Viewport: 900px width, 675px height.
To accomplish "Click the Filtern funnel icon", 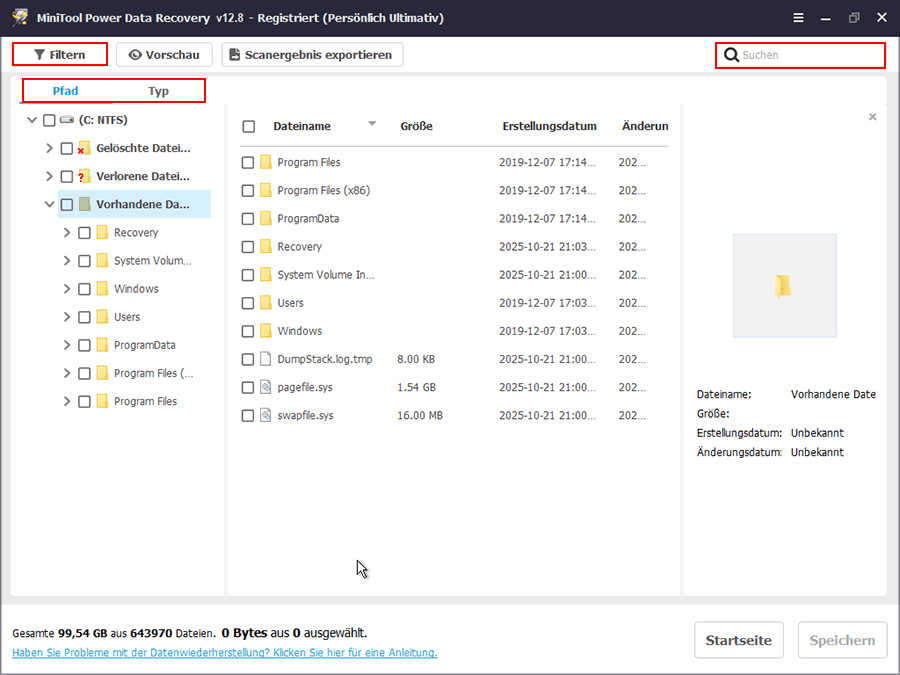I will 39,54.
